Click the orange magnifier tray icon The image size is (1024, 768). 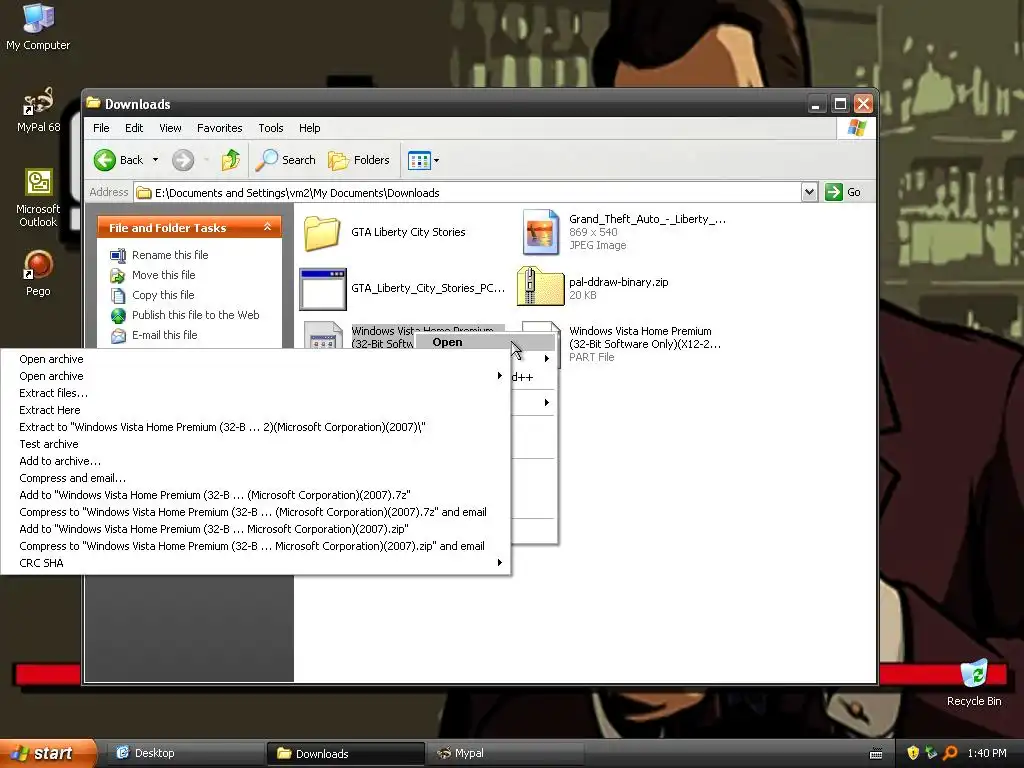coord(950,753)
